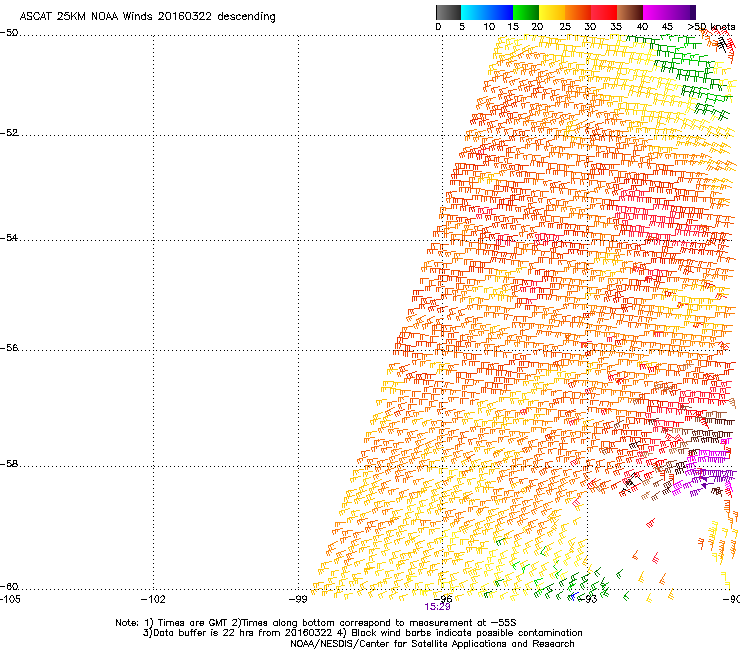740x650 pixels.
Task: Pick the brown 35-40 knots legend swatch
Action: pos(630,12)
